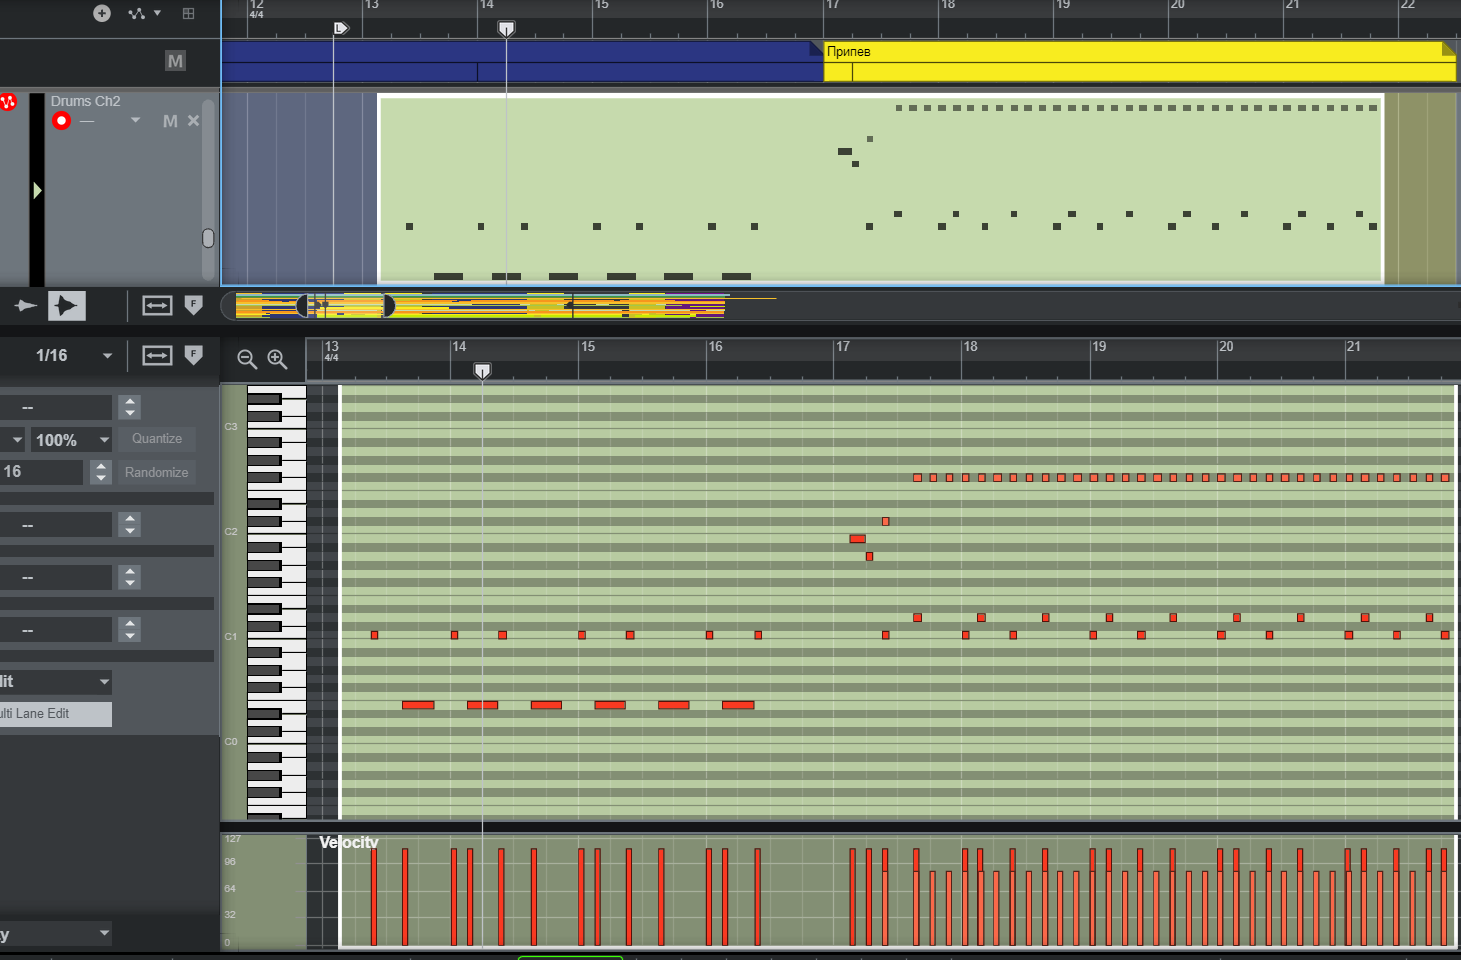1461x960 pixels.
Task: Click the add track plus icon
Action: coord(102,13)
